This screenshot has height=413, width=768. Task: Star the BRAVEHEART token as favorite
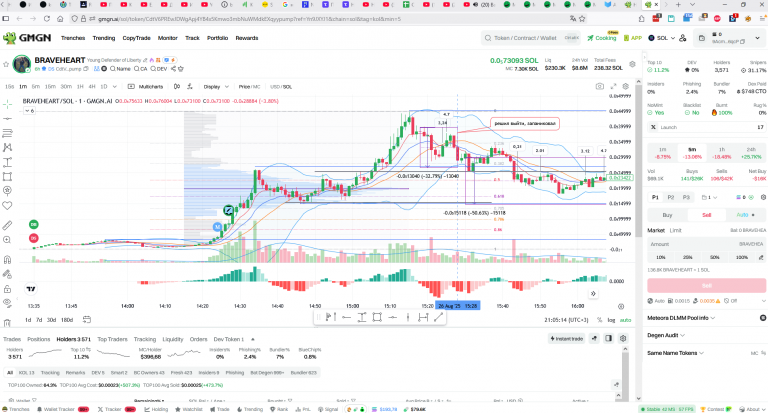click(6, 64)
